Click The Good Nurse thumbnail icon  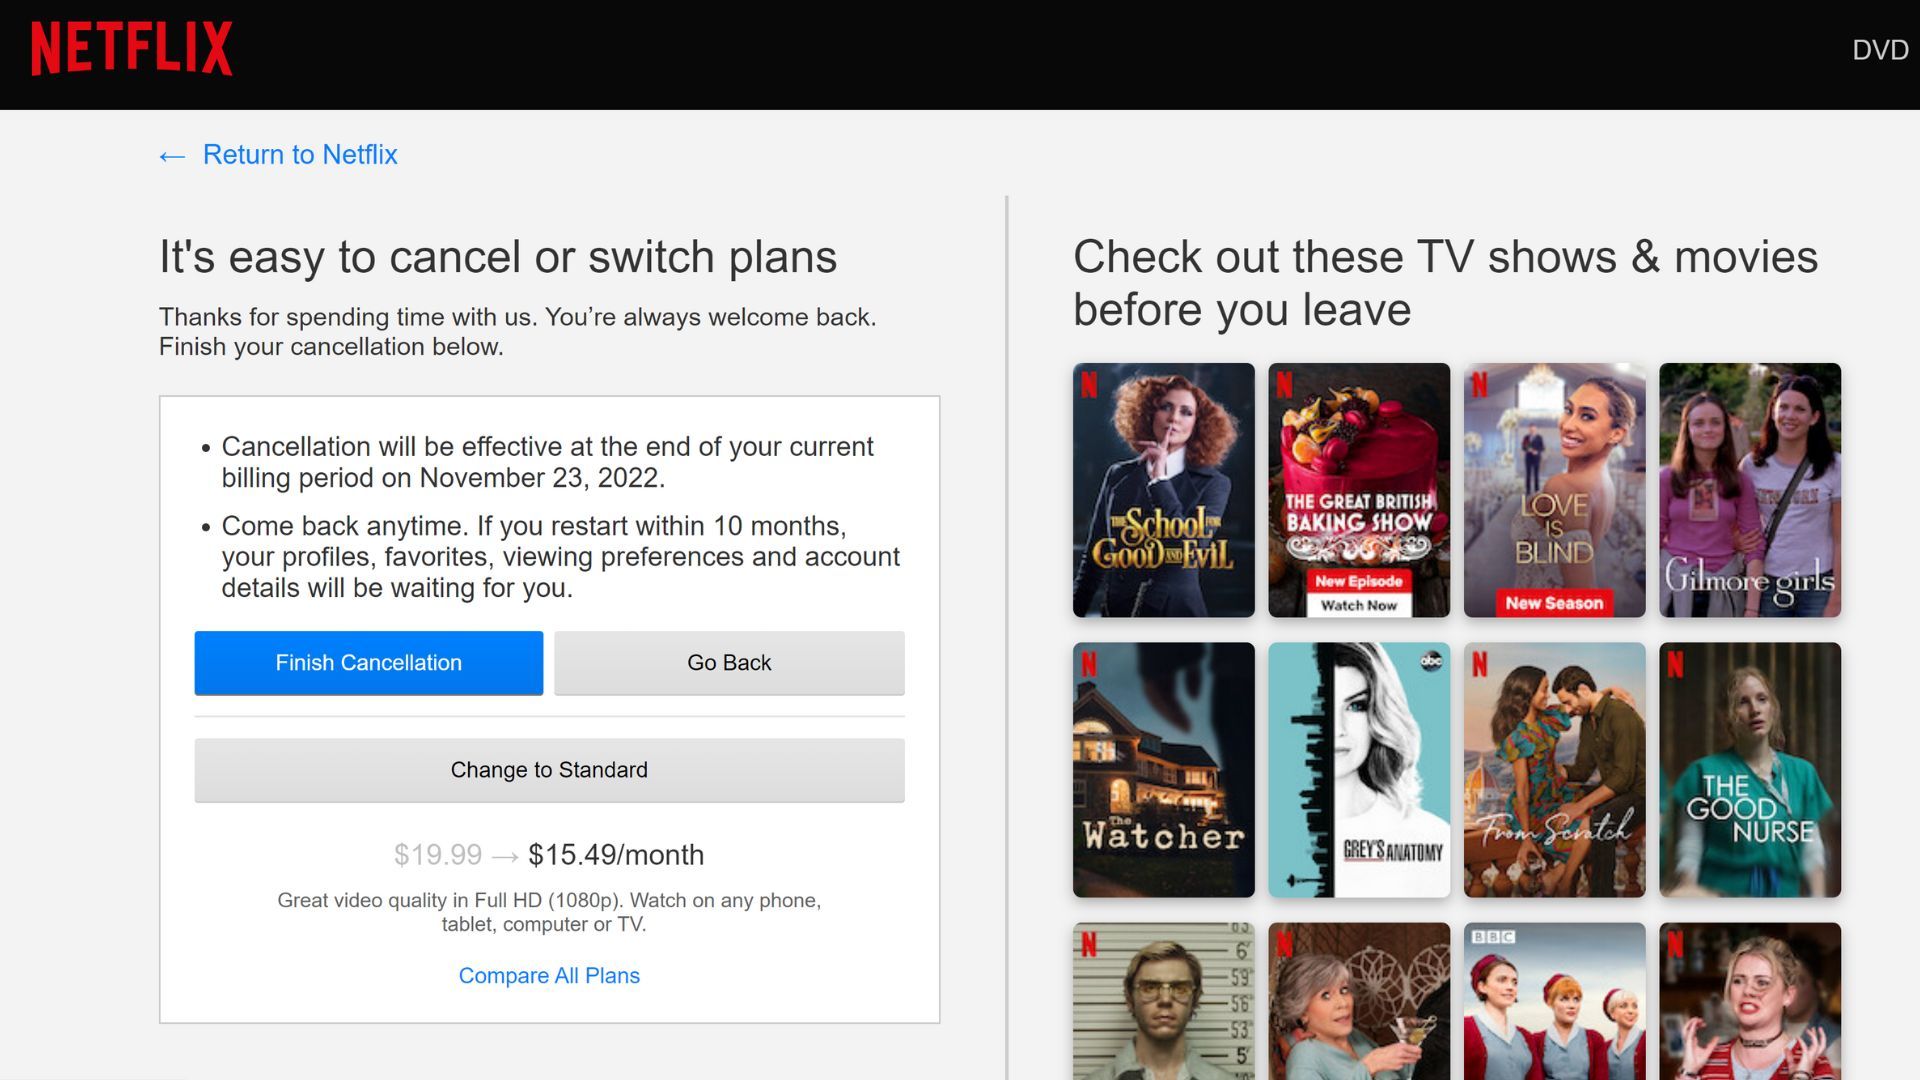[1749, 770]
